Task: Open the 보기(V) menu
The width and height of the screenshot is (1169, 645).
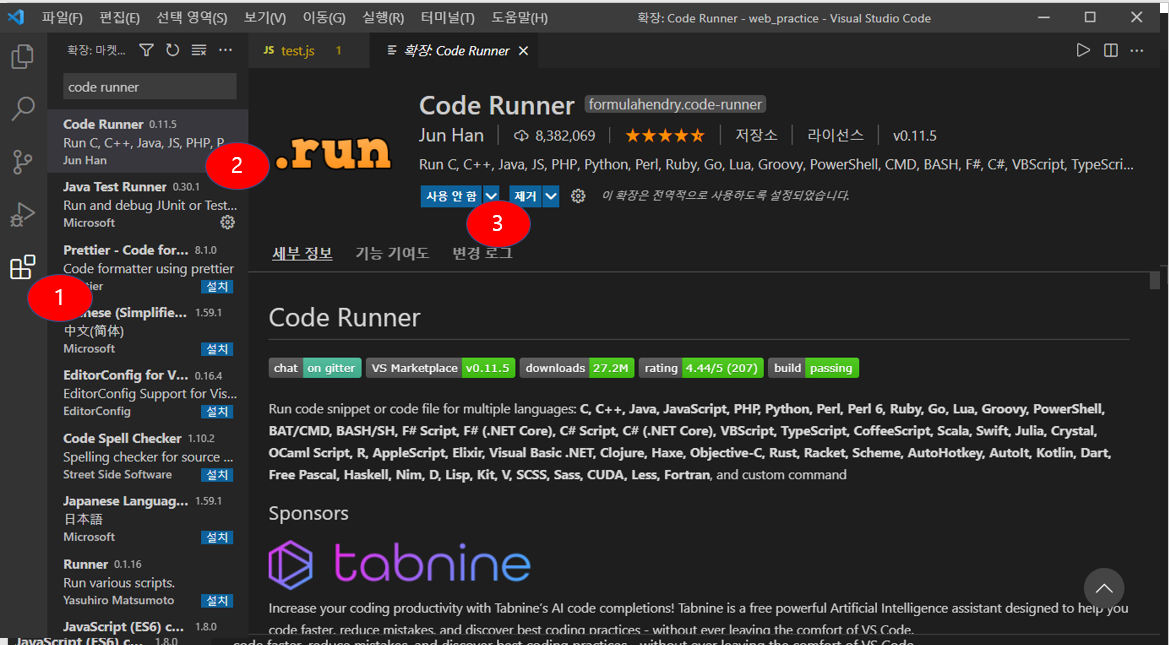Action: (265, 18)
